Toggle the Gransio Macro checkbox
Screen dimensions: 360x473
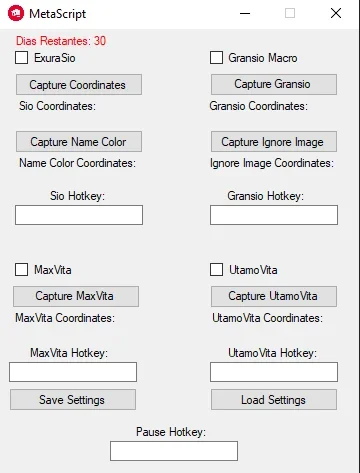[216, 57]
